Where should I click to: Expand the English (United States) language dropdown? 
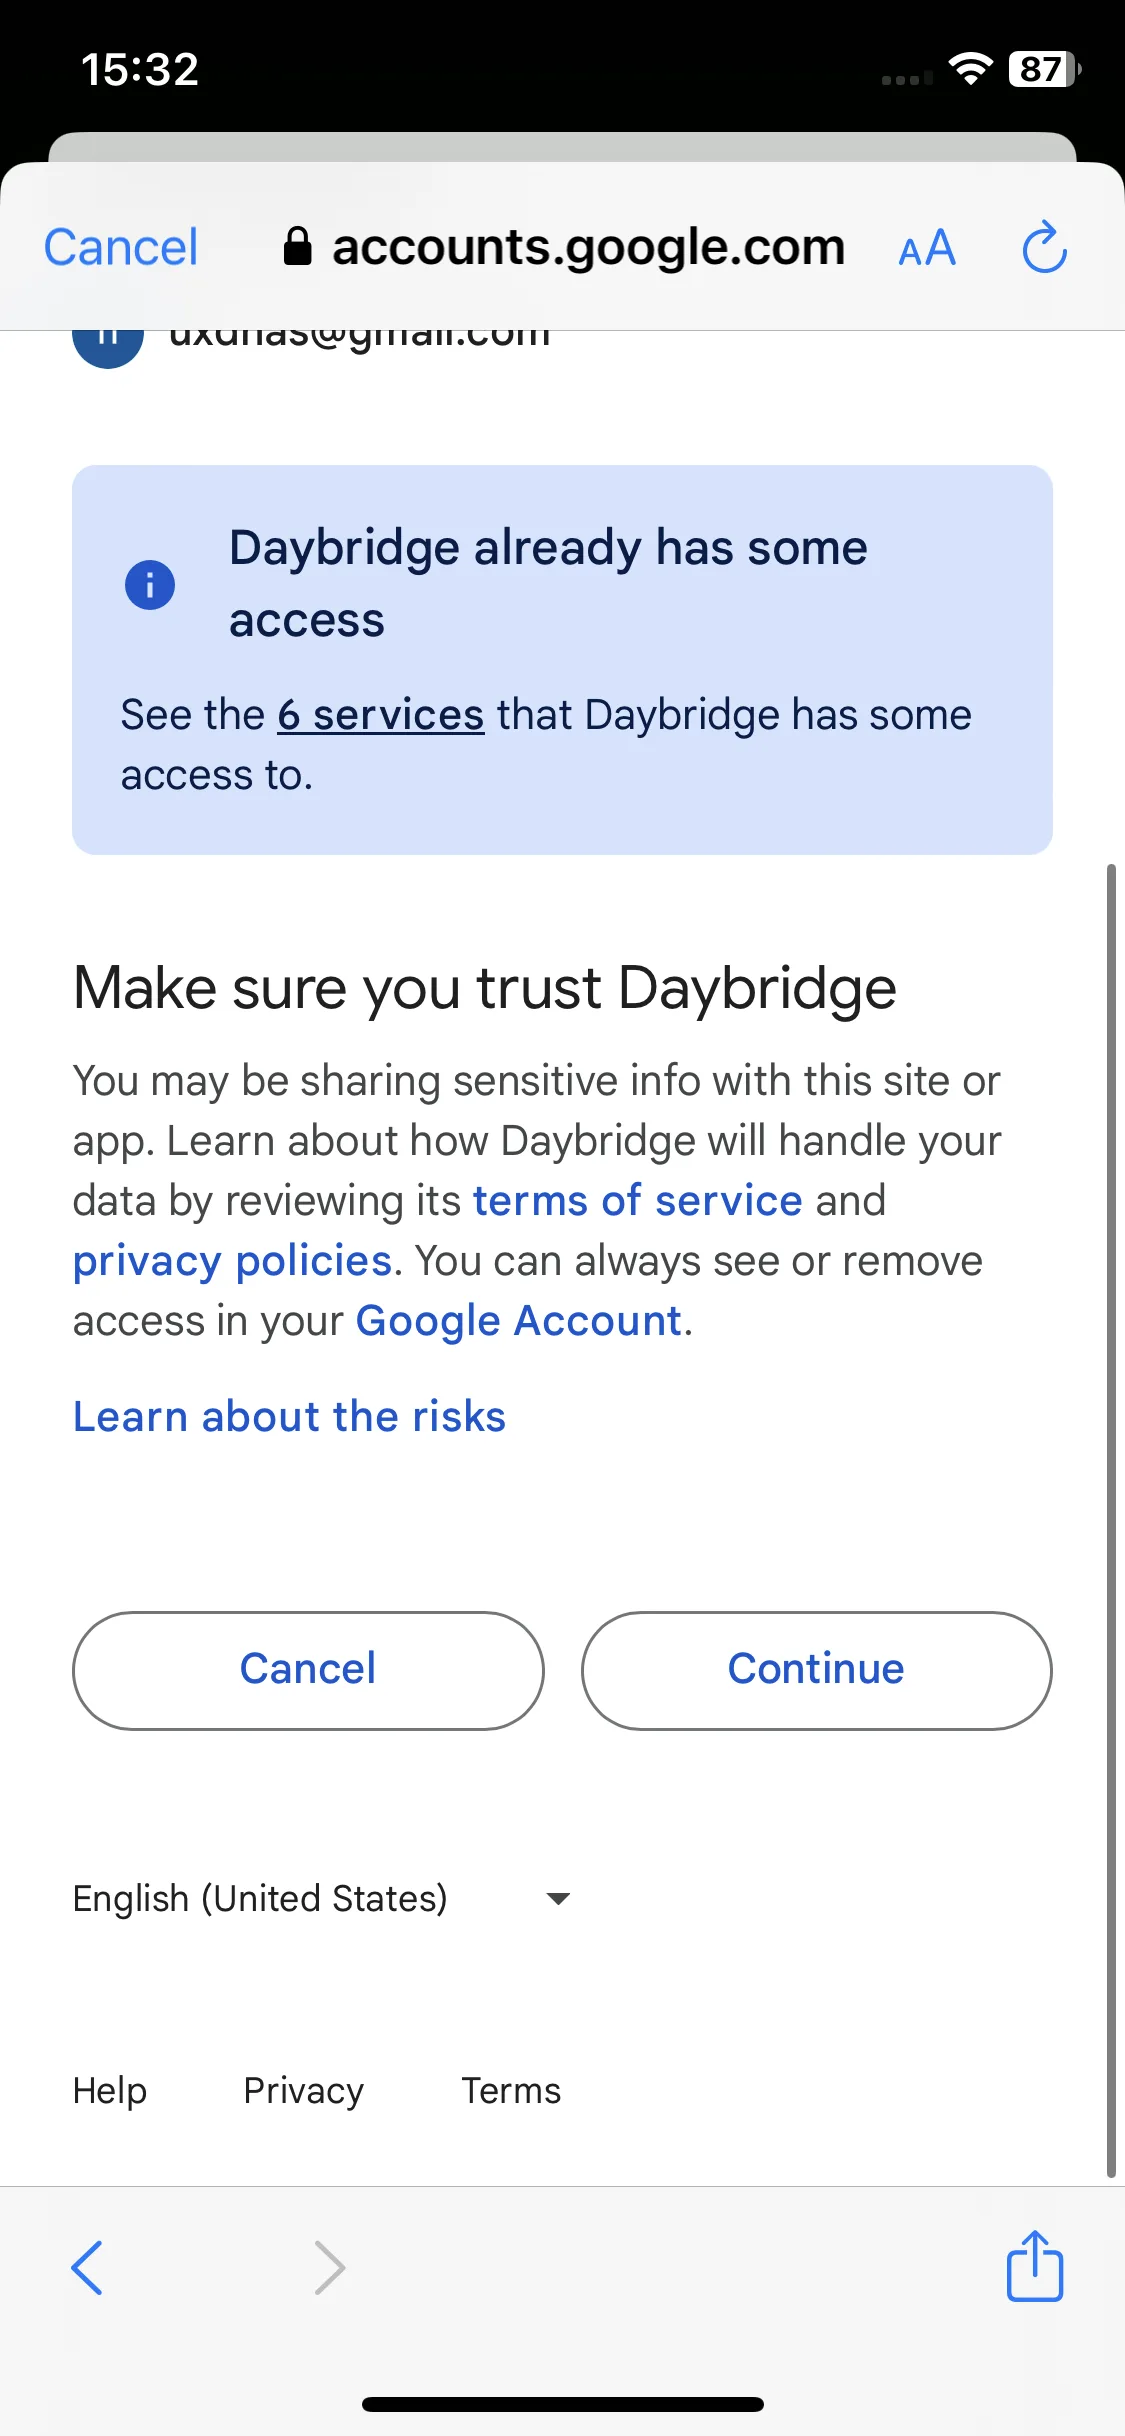coord(322,1898)
